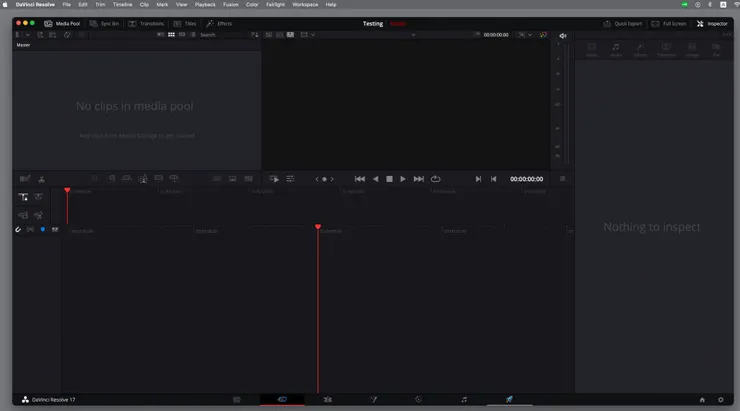Open the Timeline menu
The width and height of the screenshot is (740, 411).
(122, 5)
